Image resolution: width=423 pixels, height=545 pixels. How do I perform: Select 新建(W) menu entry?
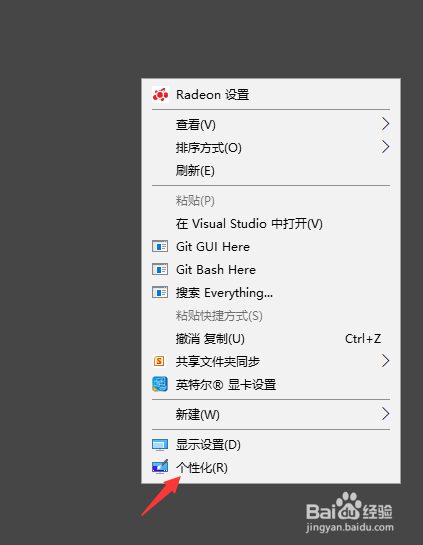pyautogui.click(x=271, y=414)
